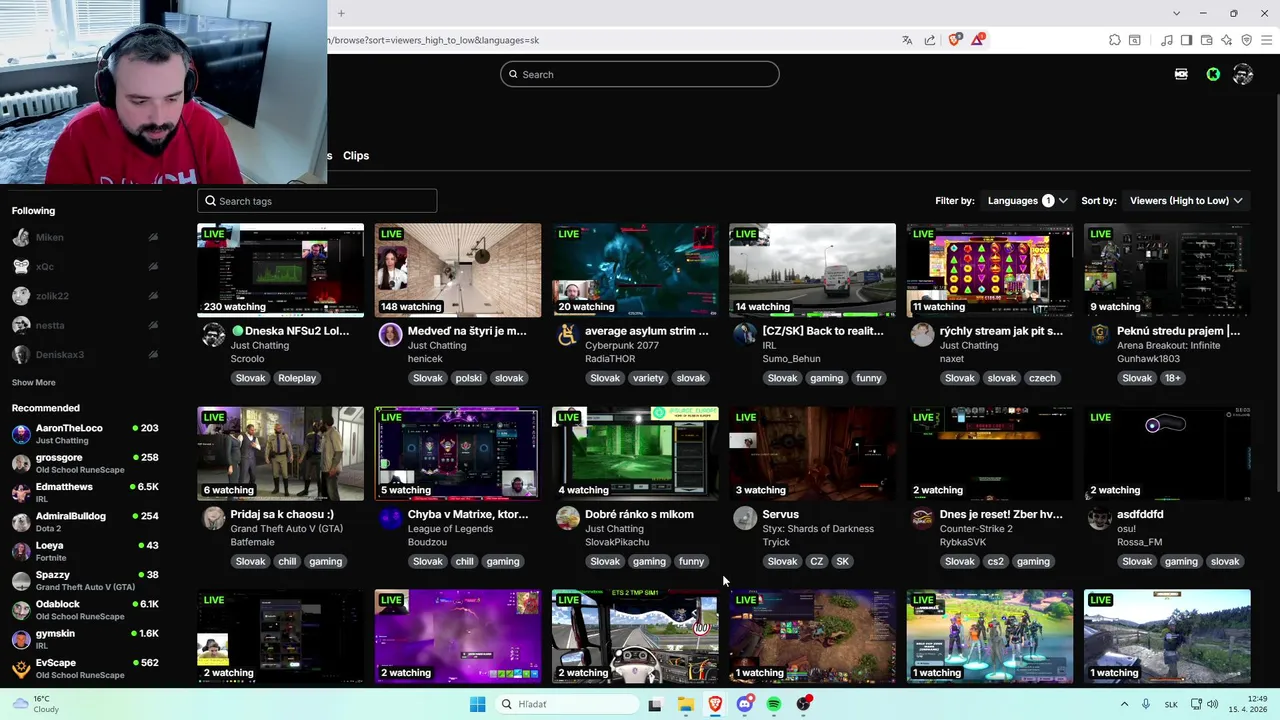Screen dimensions: 1280x720
Task: Toggle notifications for followed channel Miken
Action: pos(153,237)
